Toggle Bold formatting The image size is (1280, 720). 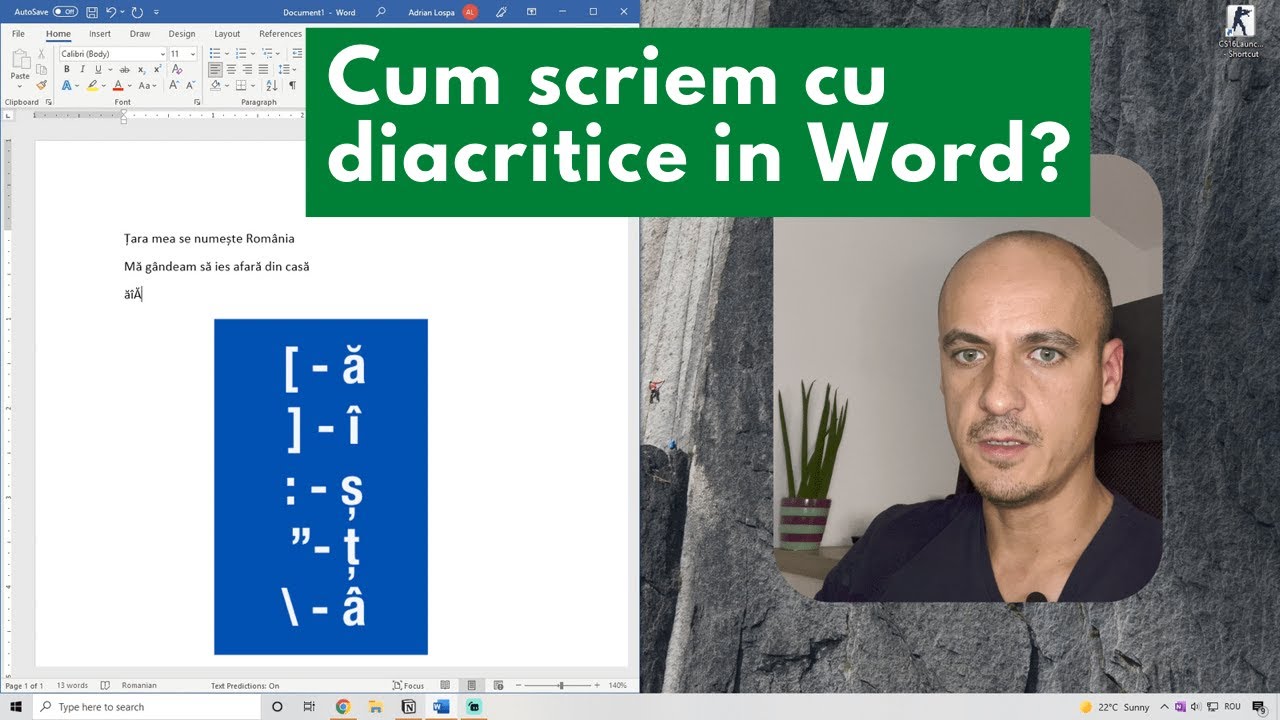[x=67, y=69]
